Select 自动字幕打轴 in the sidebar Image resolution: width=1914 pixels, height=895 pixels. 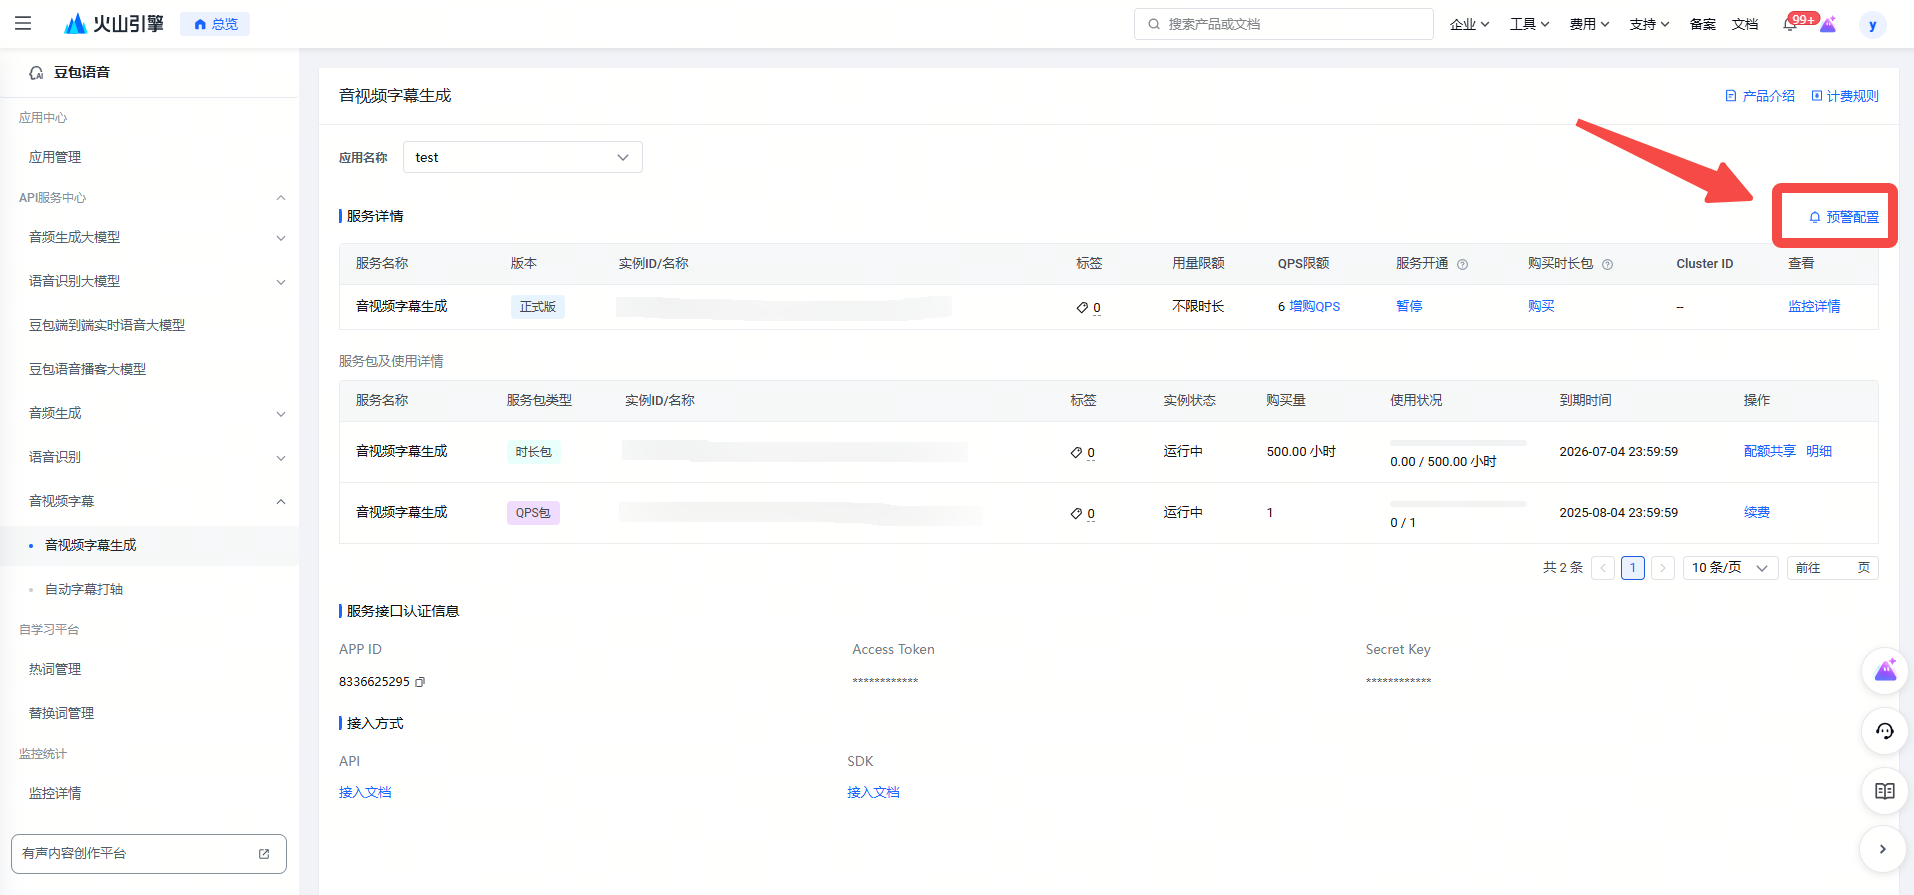tap(84, 589)
